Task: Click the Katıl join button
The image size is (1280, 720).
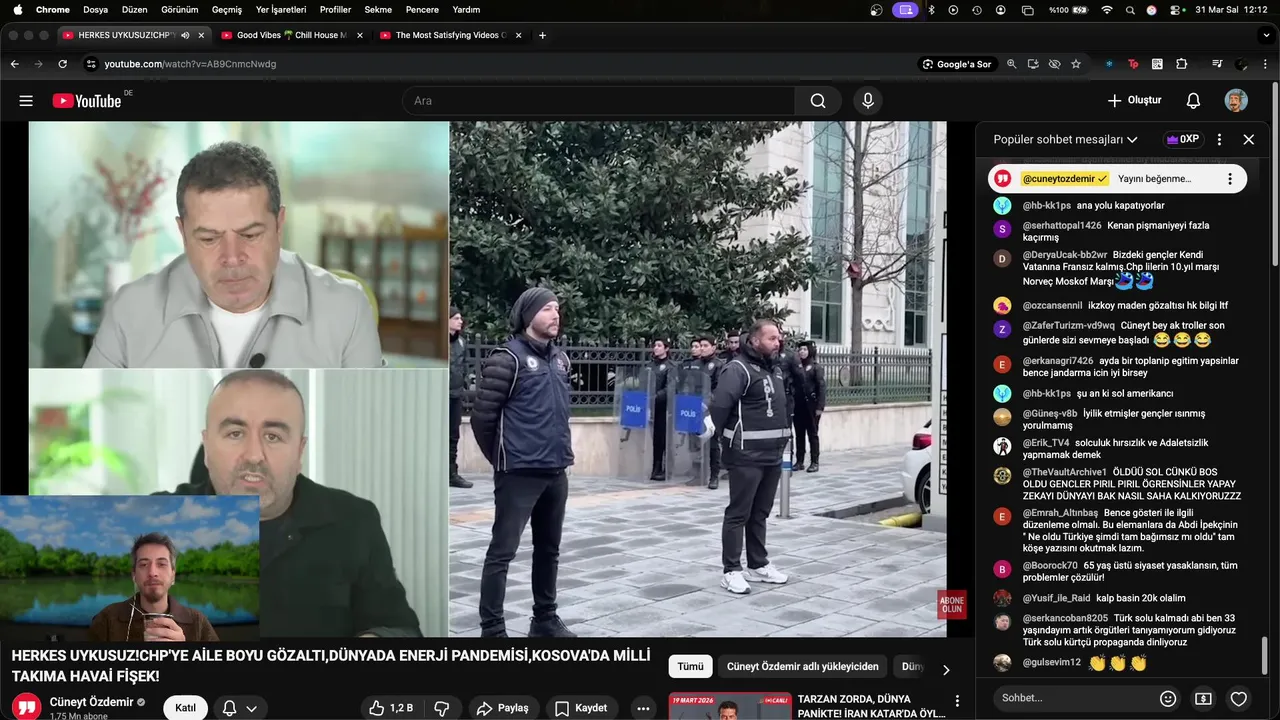Action: [x=186, y=708]
